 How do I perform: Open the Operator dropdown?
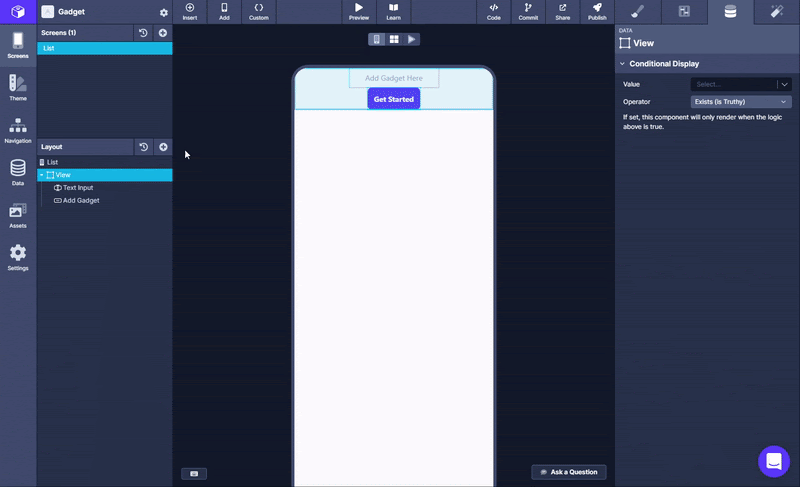740,101
